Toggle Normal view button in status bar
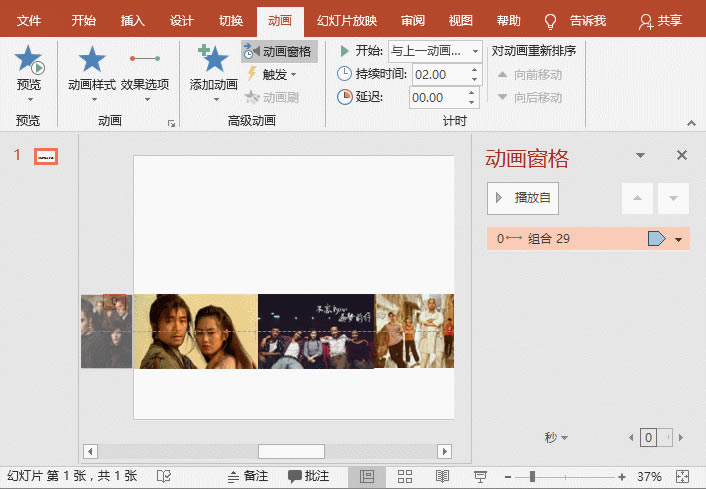Viewport: 706px width, 489px height. [x=367, y=476]
